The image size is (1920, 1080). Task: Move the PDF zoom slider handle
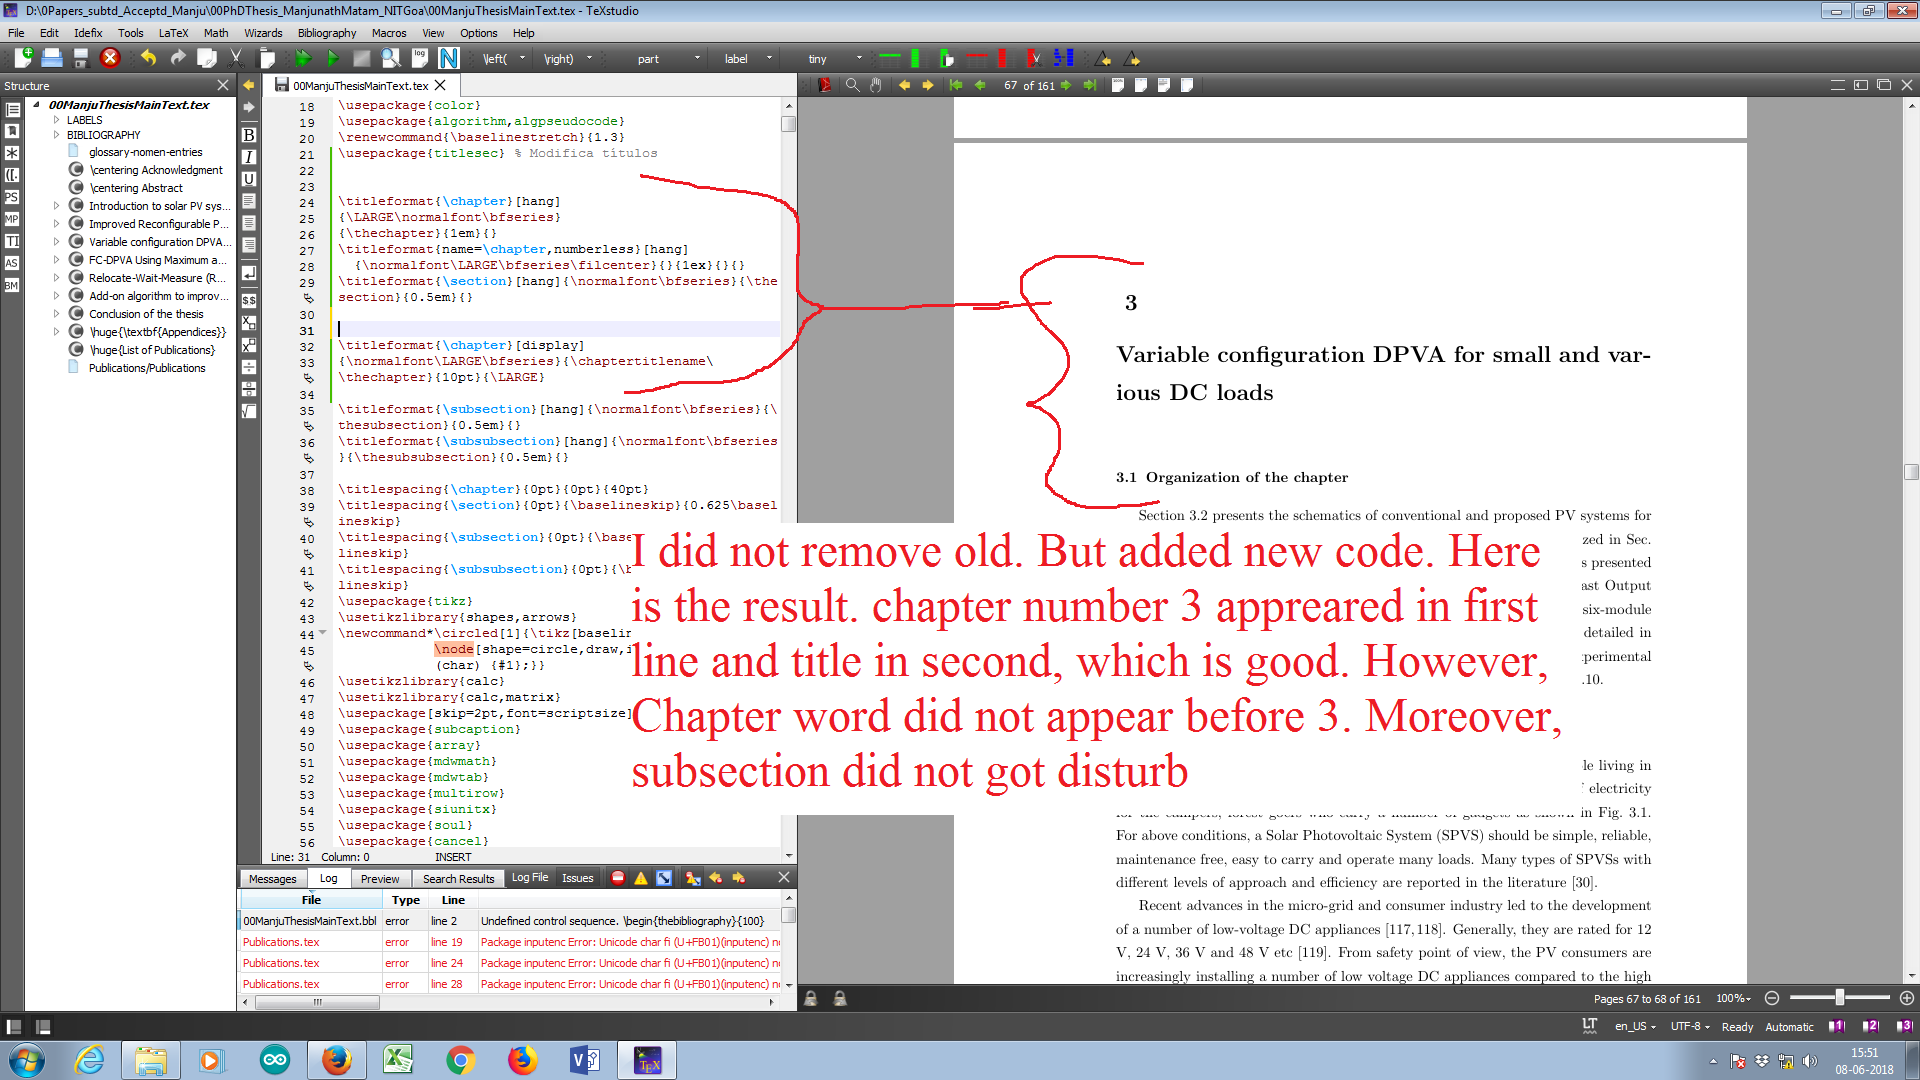(1839, 998)
